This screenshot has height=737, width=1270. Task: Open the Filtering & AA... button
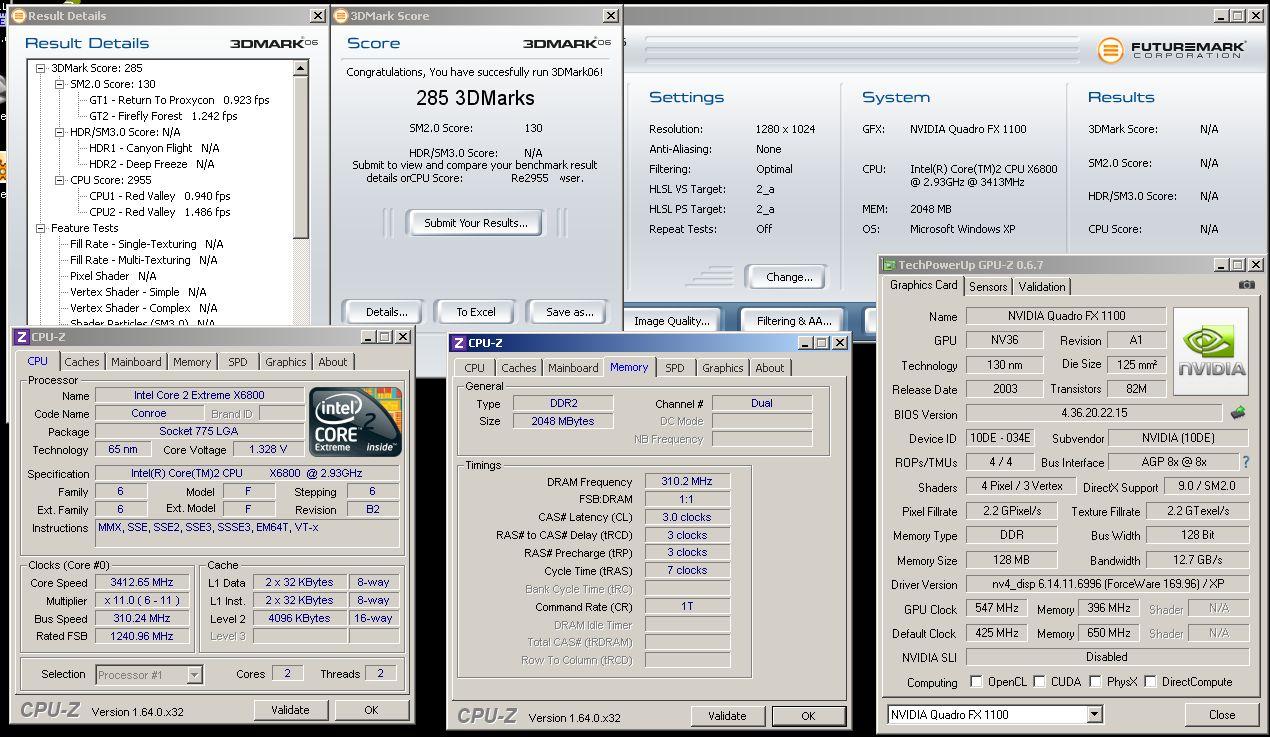point(794,321)
